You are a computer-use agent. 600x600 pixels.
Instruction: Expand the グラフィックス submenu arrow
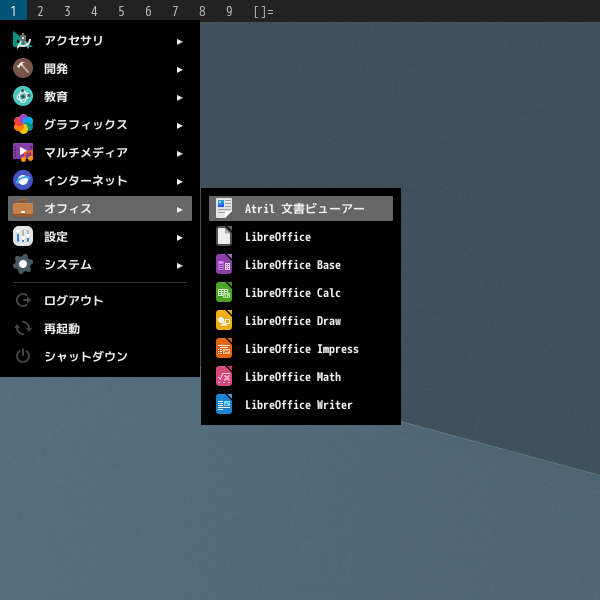[x=179, y=126]
